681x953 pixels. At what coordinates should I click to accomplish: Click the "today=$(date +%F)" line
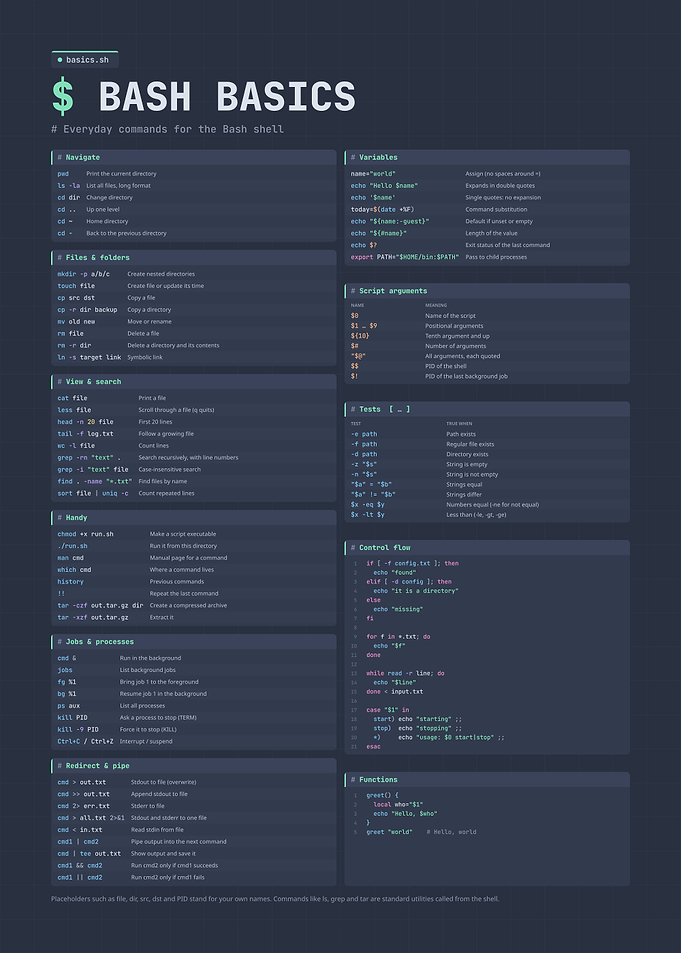[x=382, y=209]
